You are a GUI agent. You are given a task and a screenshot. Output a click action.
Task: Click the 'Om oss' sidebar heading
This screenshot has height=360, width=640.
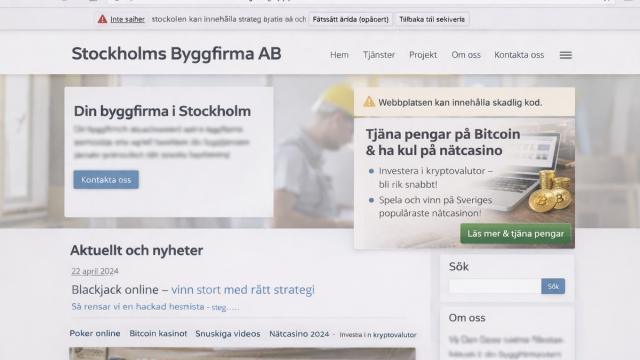pos(467,318)
